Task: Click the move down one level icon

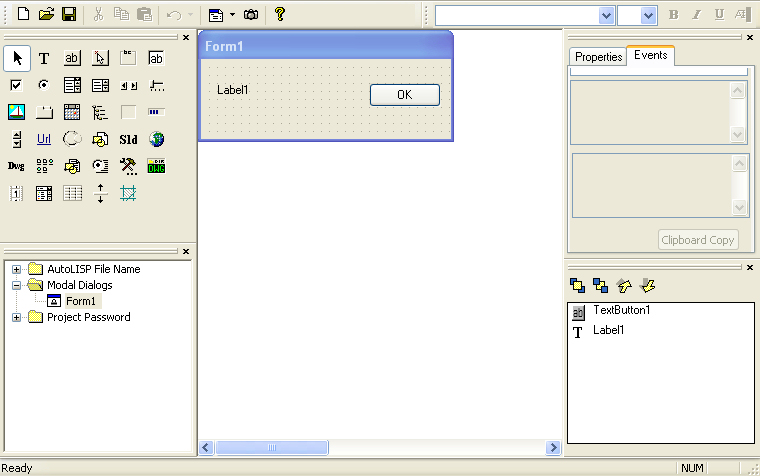Action: click(x=648, y=286)
